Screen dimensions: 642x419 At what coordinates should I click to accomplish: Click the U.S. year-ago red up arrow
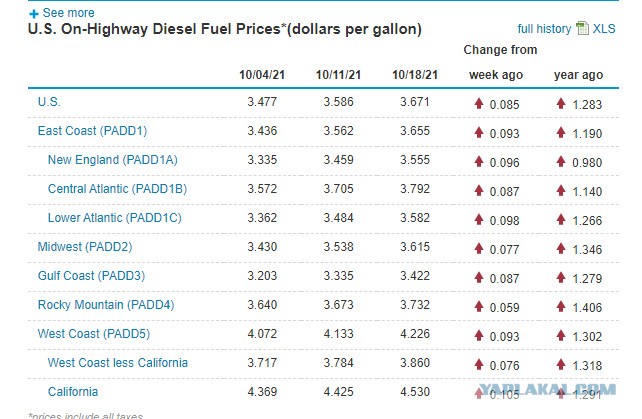[561, 103]
